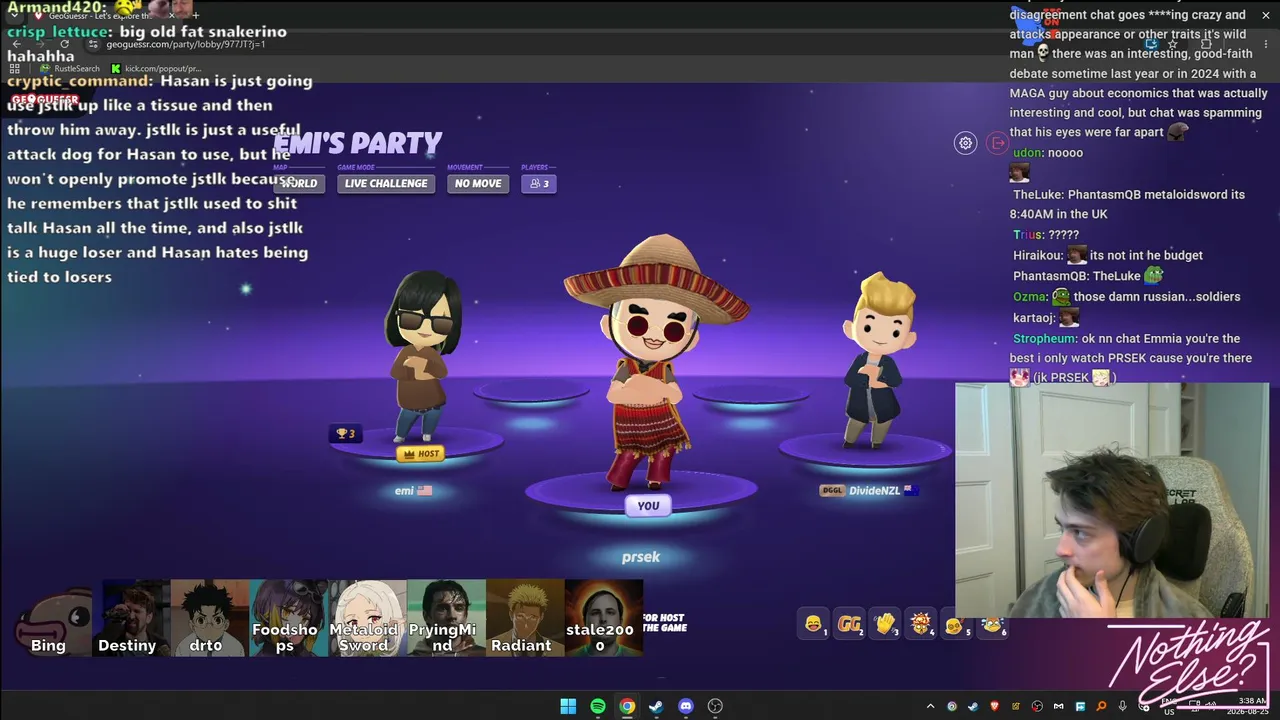1280x720 pixels.
Task: Open a new browser tab
Action: point(195,15)
